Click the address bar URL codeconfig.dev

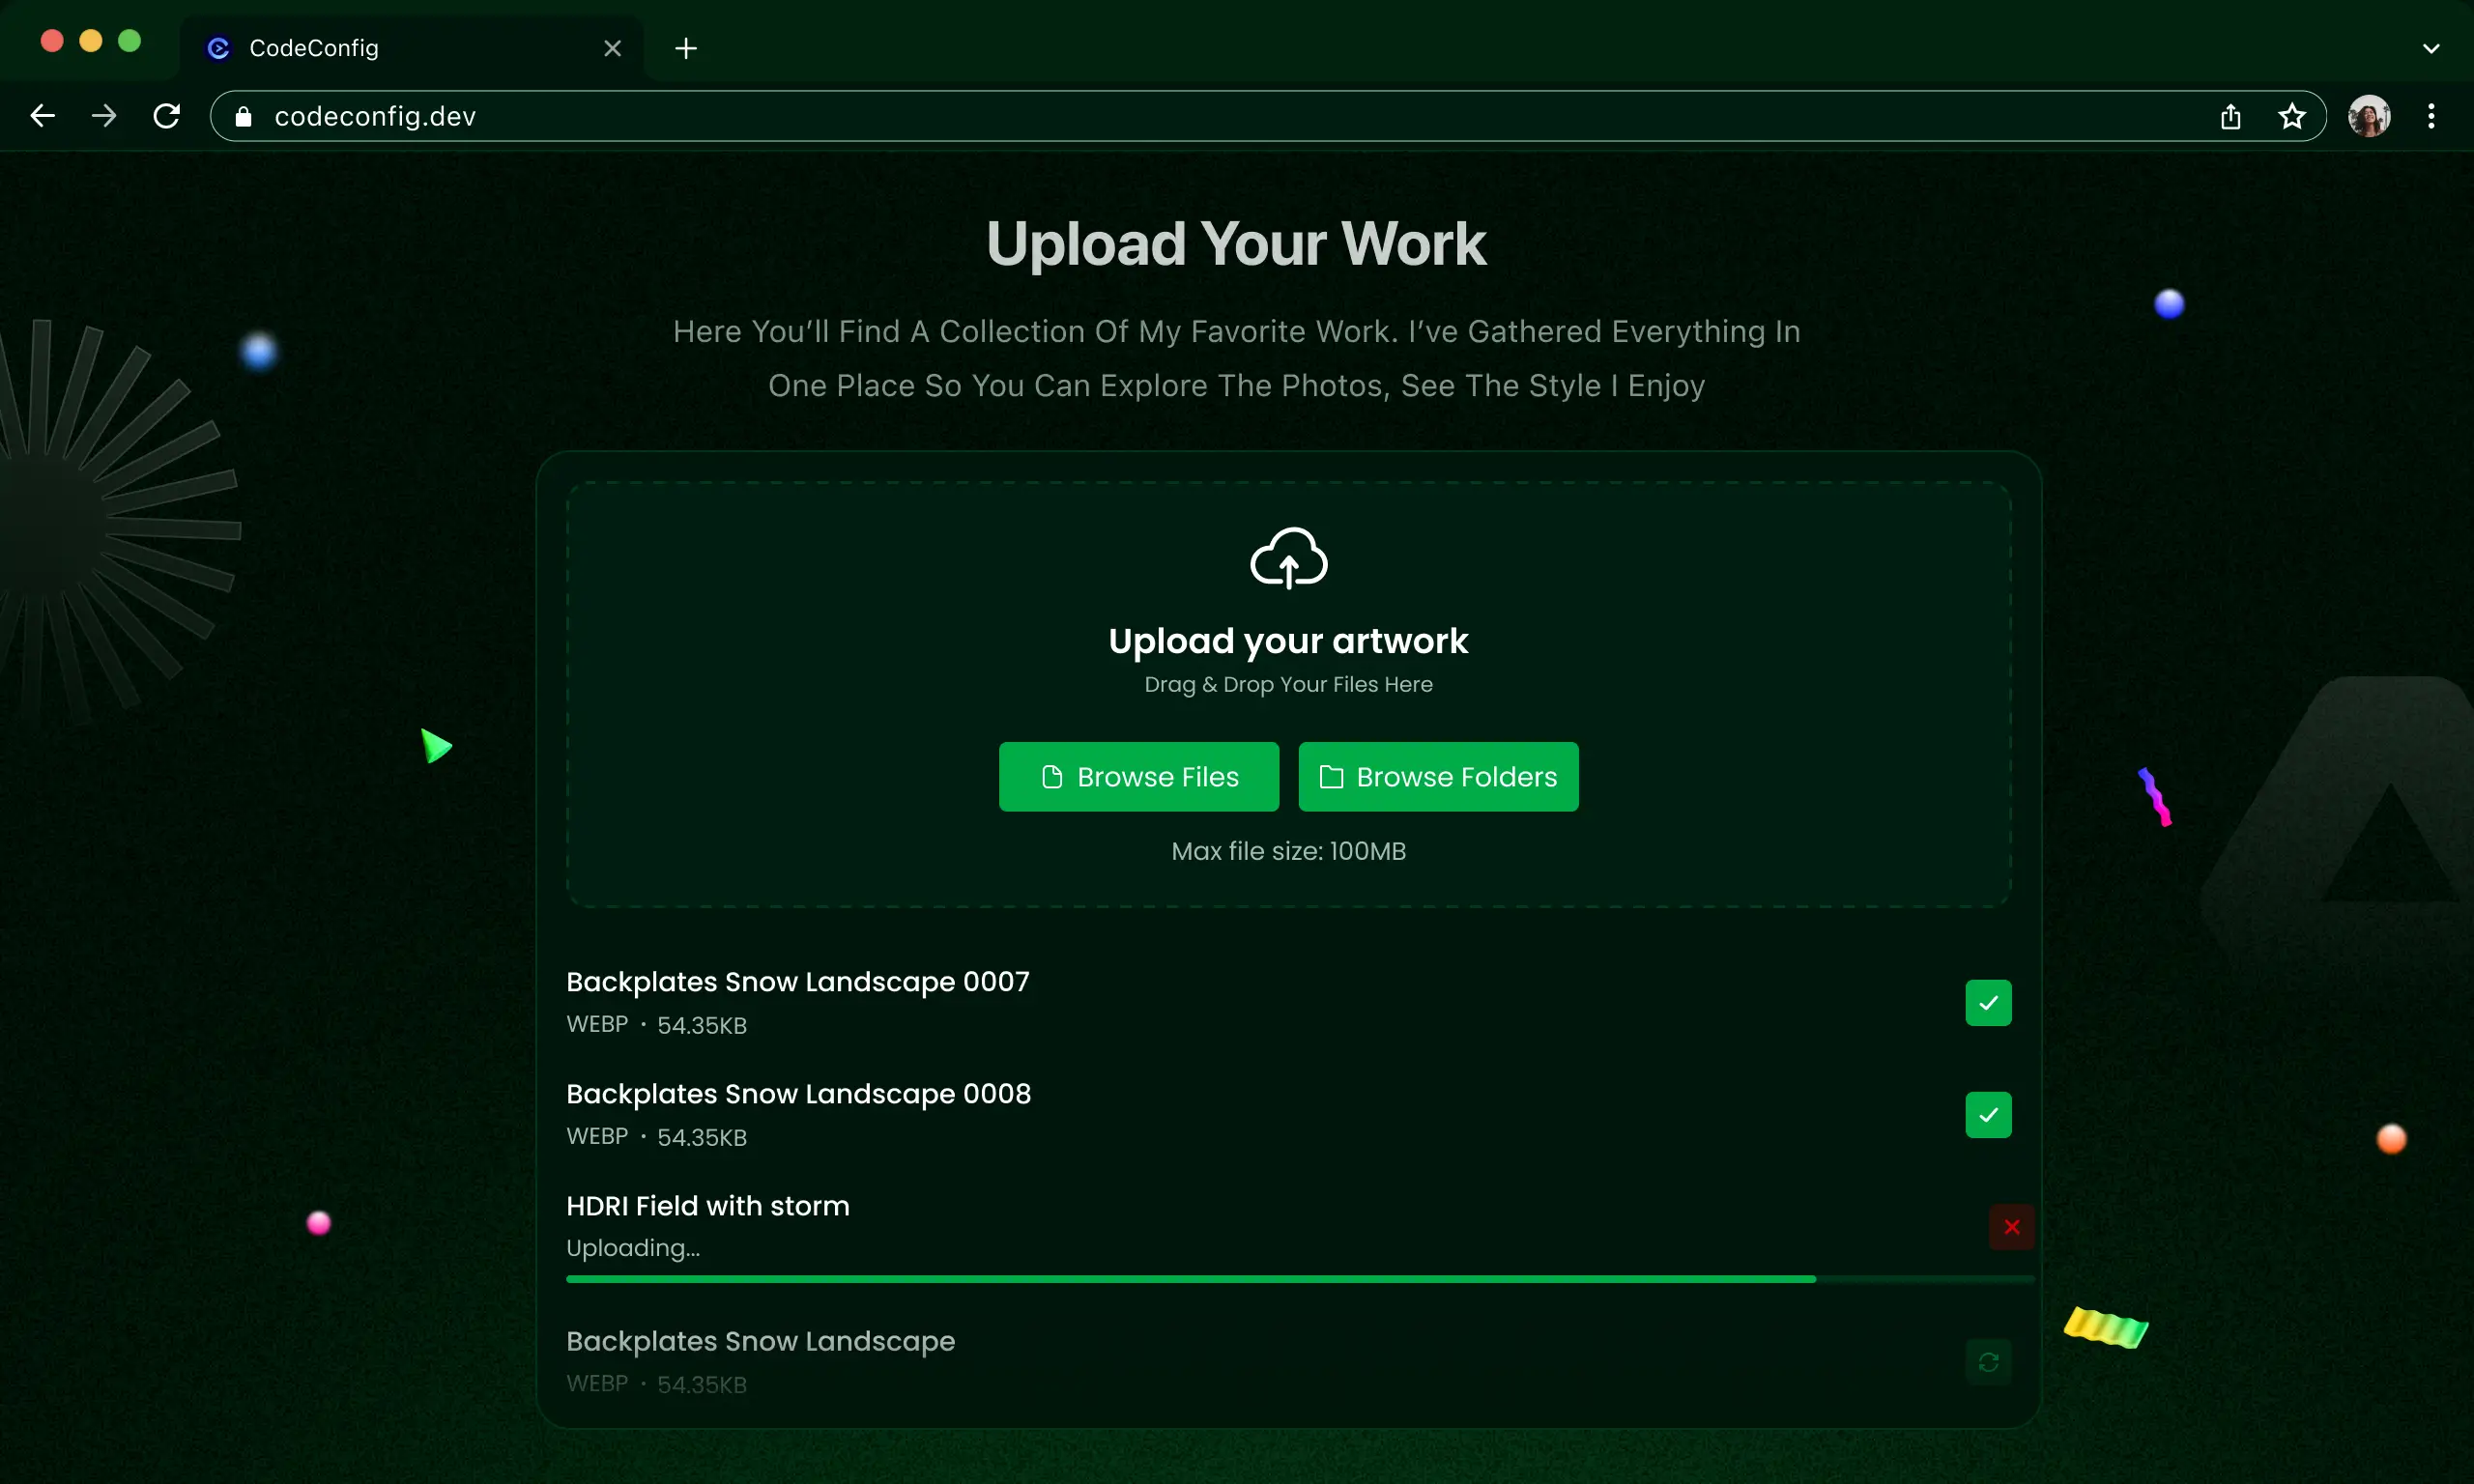tap(375, 117)
